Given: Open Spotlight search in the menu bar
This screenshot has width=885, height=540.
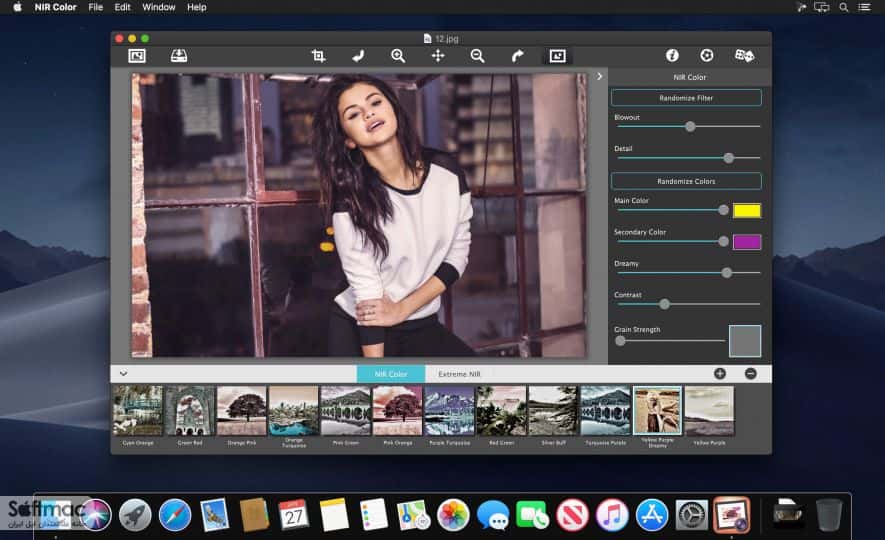Looking at the screenshot, I should click(x=844, y=7).
